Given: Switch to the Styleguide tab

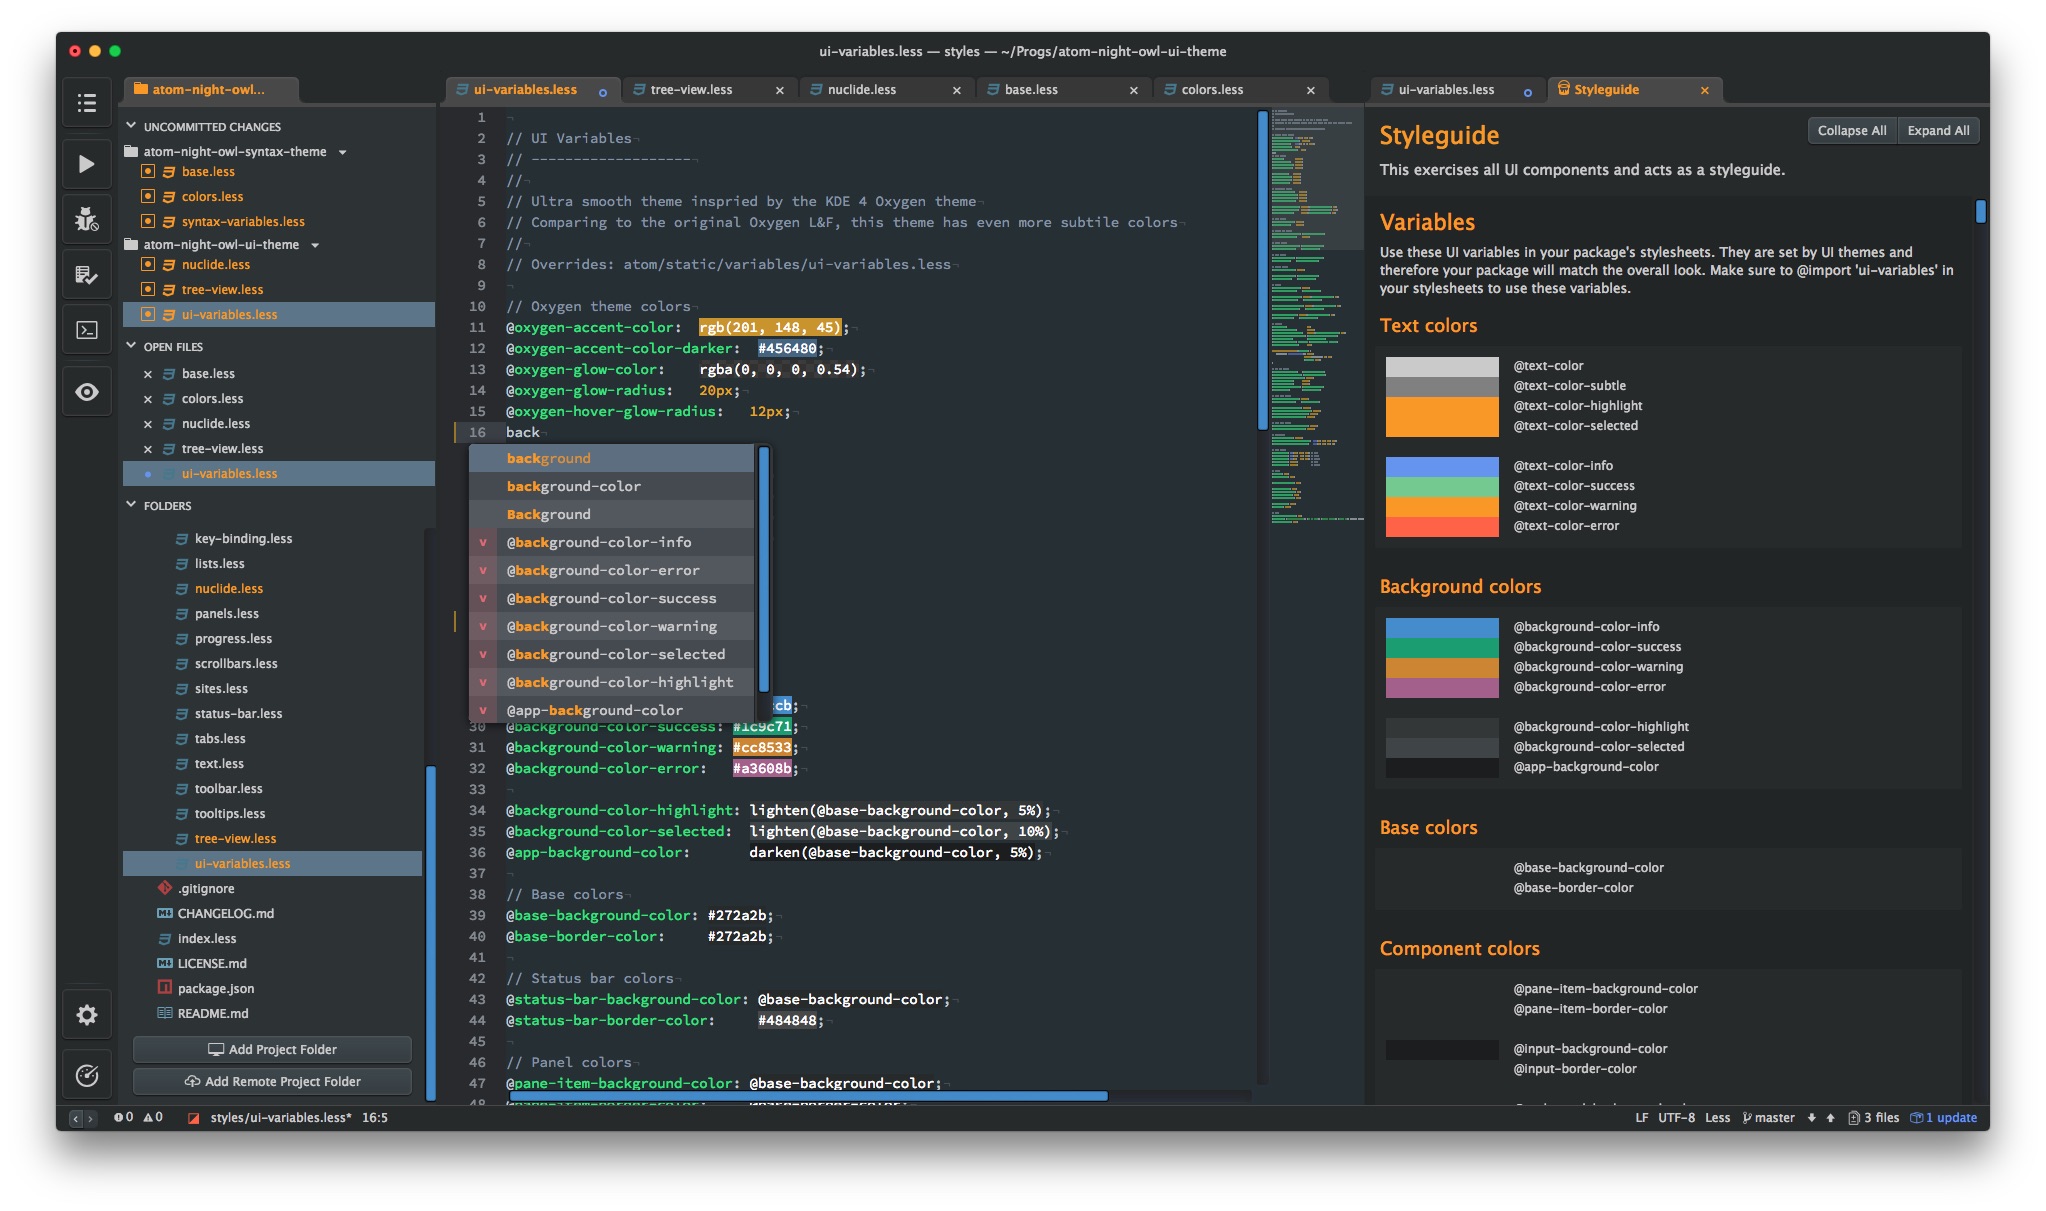Looking at the screenshot, I should (1605, 90).
